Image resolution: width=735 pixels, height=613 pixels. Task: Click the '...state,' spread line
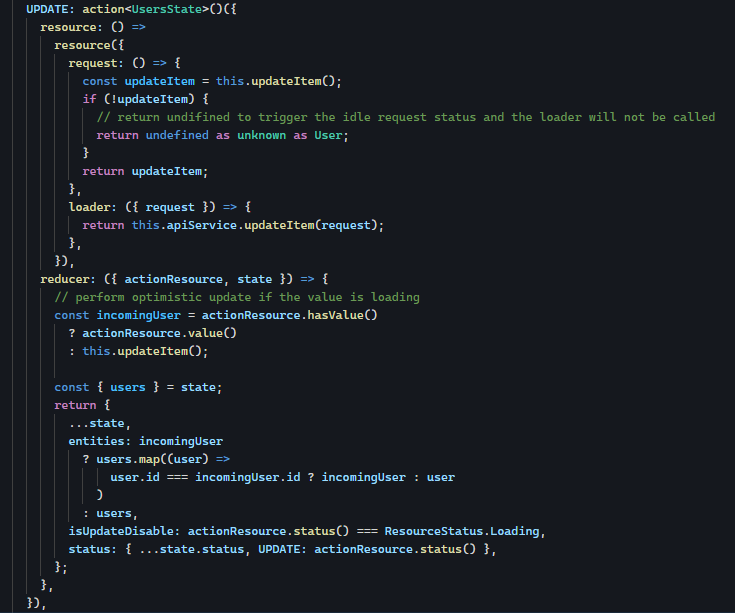tap(99, 423)
